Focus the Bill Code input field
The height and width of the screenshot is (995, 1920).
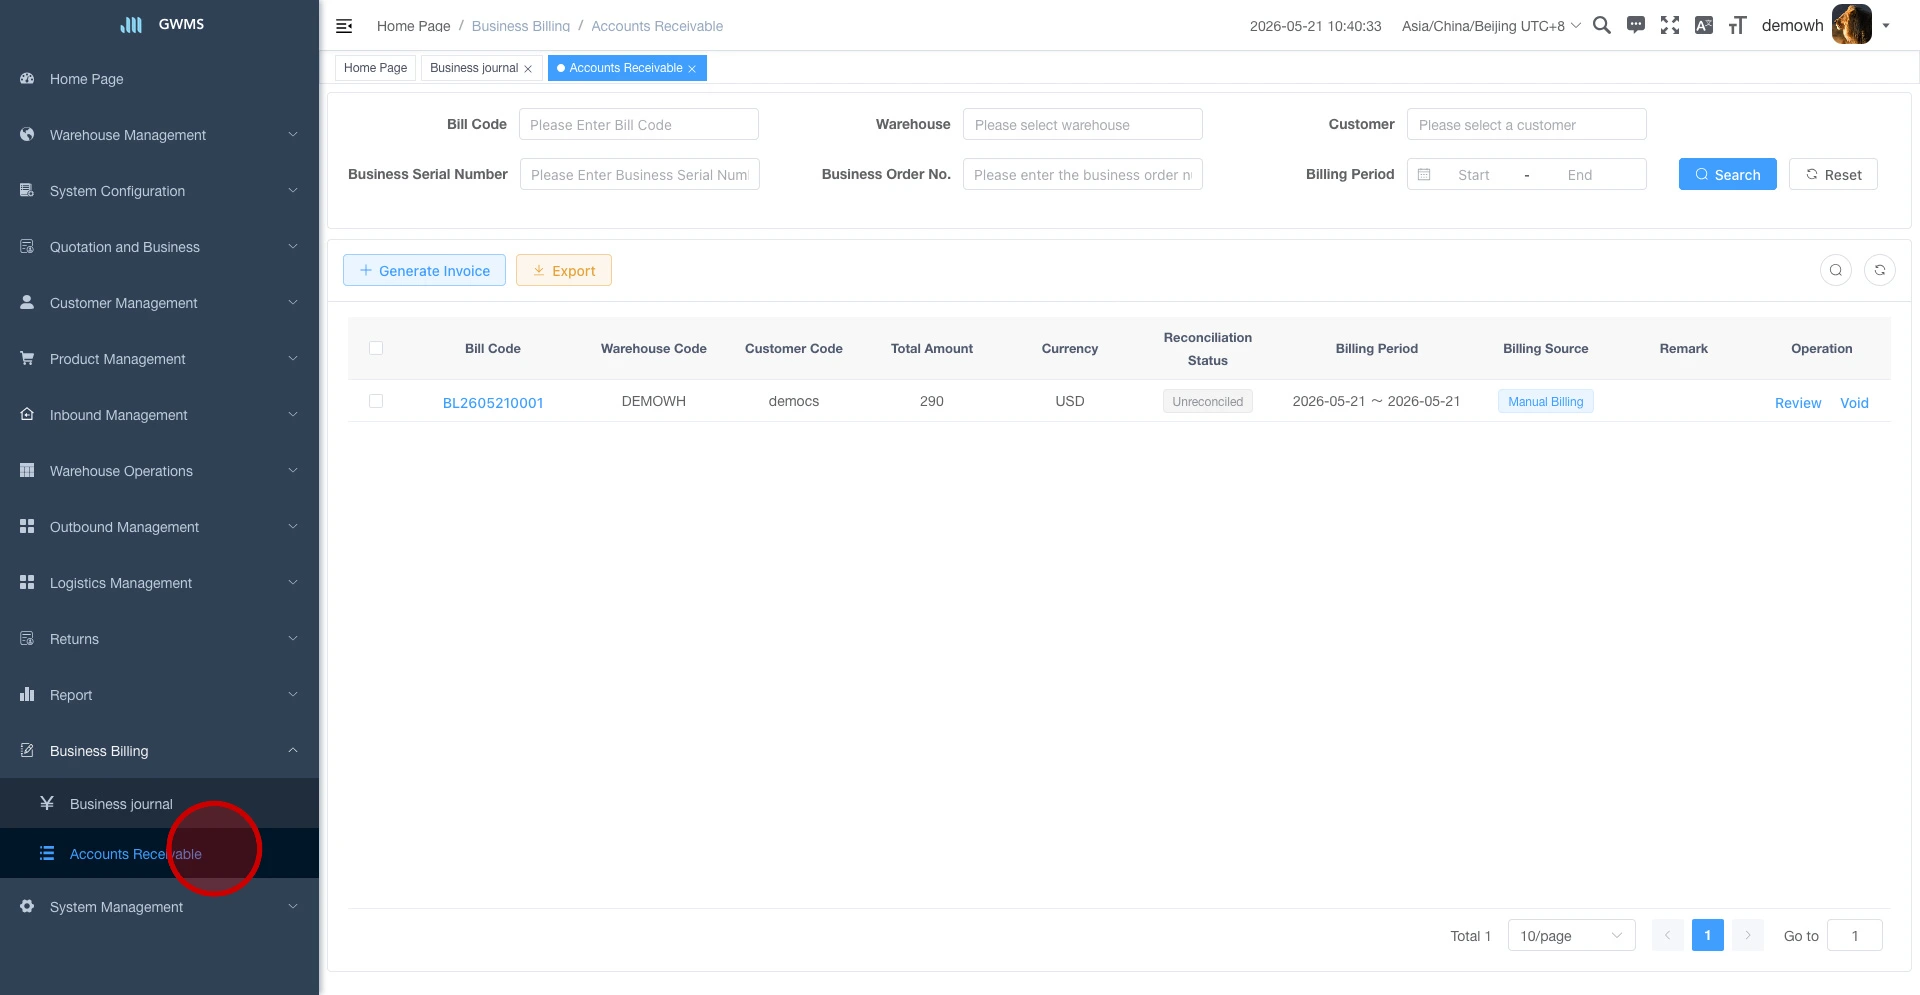pos(639,124)
